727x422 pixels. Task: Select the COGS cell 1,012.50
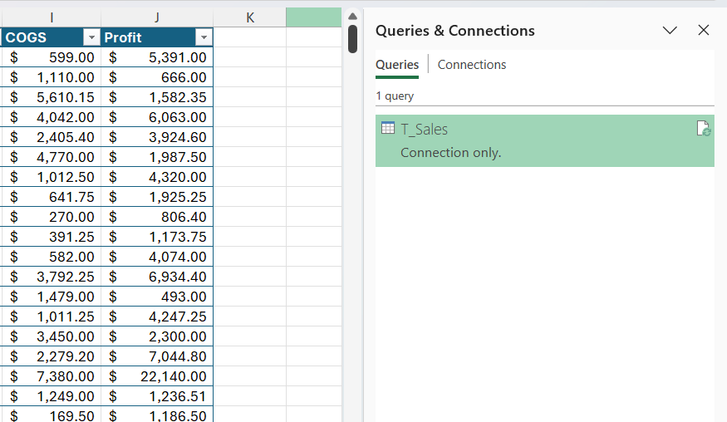pyautogui.click(x=51, y=177)
